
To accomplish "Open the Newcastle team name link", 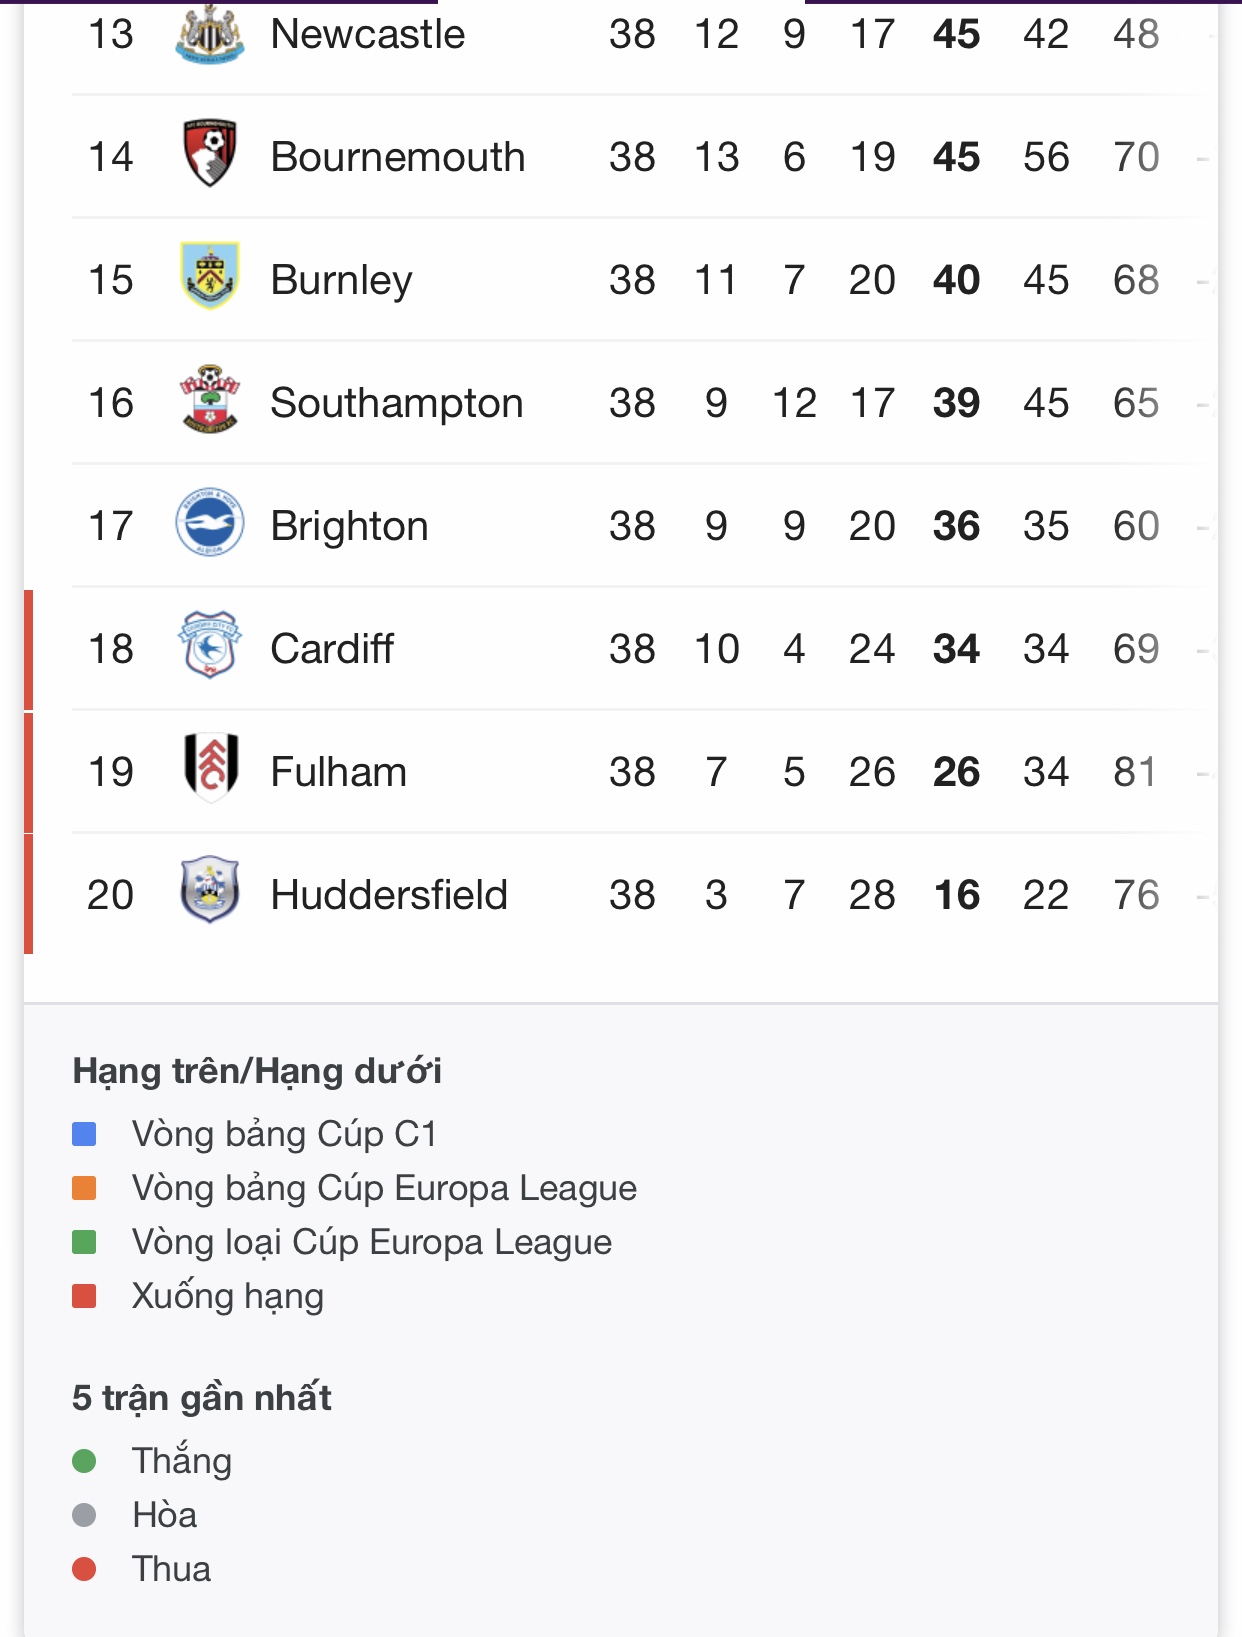I will tap(368, 35).
